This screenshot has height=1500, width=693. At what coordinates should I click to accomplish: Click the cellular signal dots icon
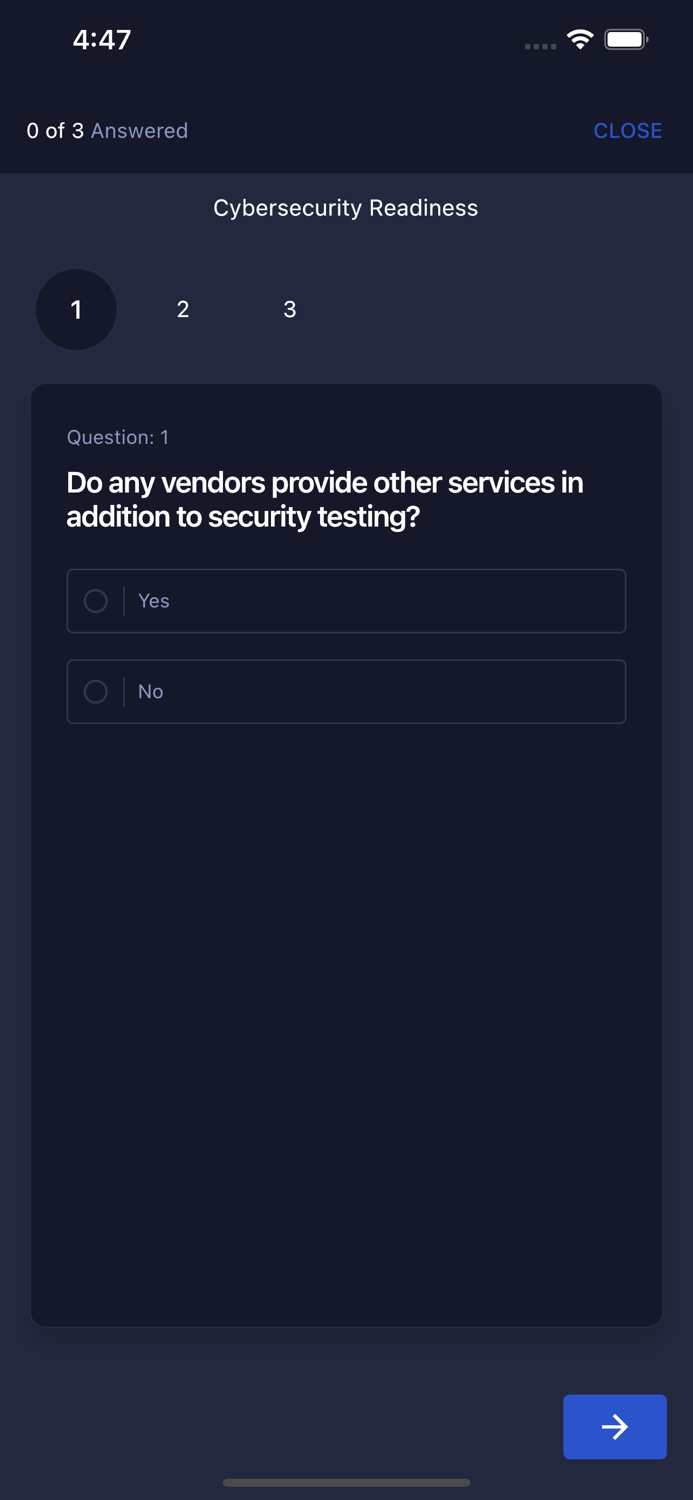pyautogui.click(x=540, y=46)
